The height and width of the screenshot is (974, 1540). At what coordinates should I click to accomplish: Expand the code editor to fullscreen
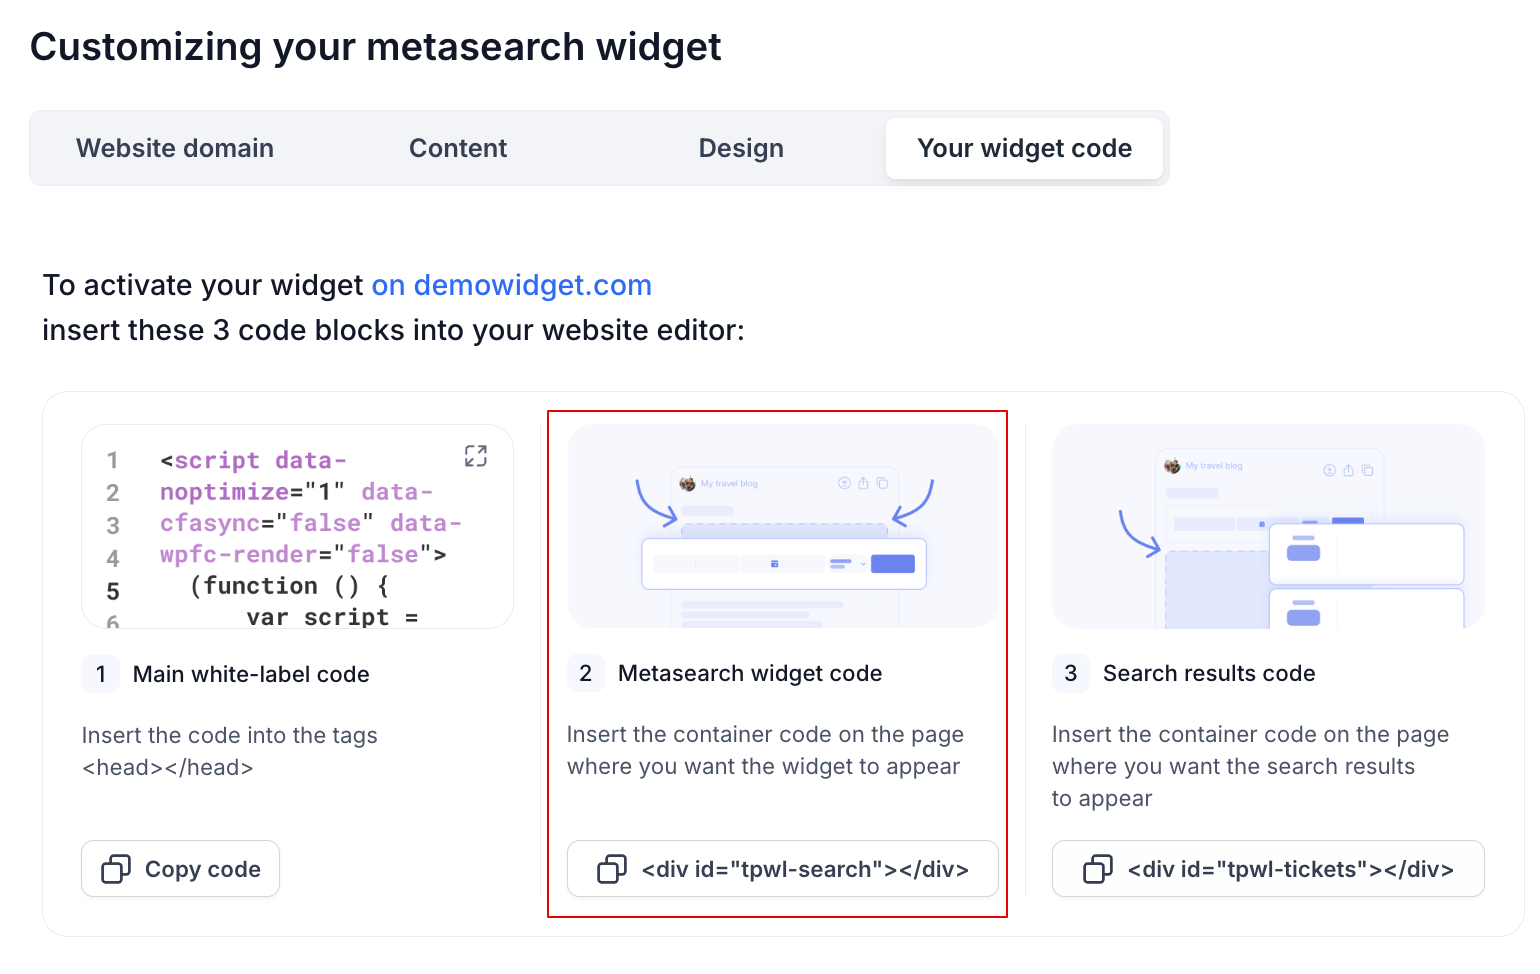point(476,456)
